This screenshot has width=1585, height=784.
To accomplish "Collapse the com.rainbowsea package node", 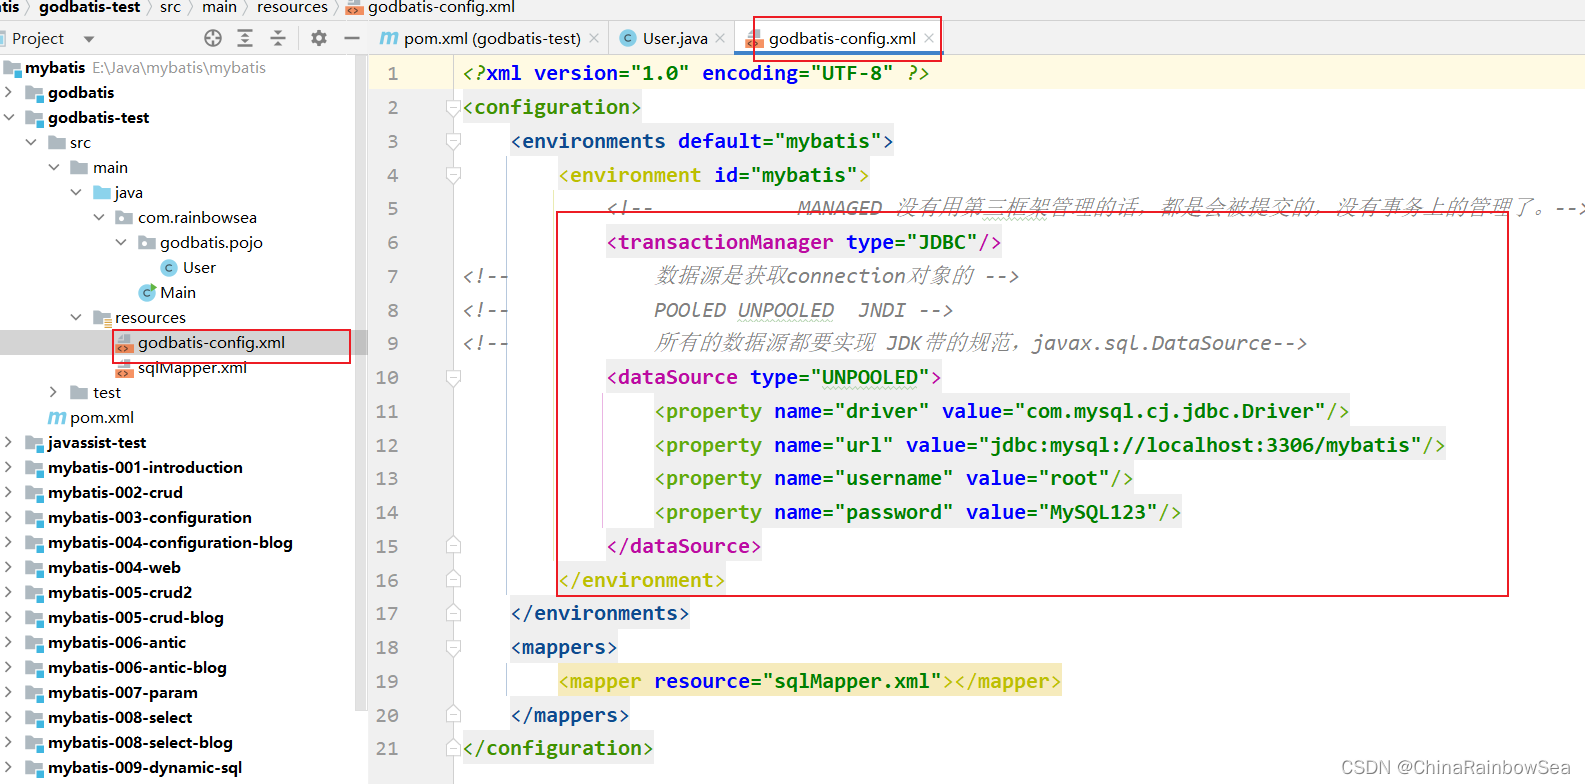I will point(99,217).
